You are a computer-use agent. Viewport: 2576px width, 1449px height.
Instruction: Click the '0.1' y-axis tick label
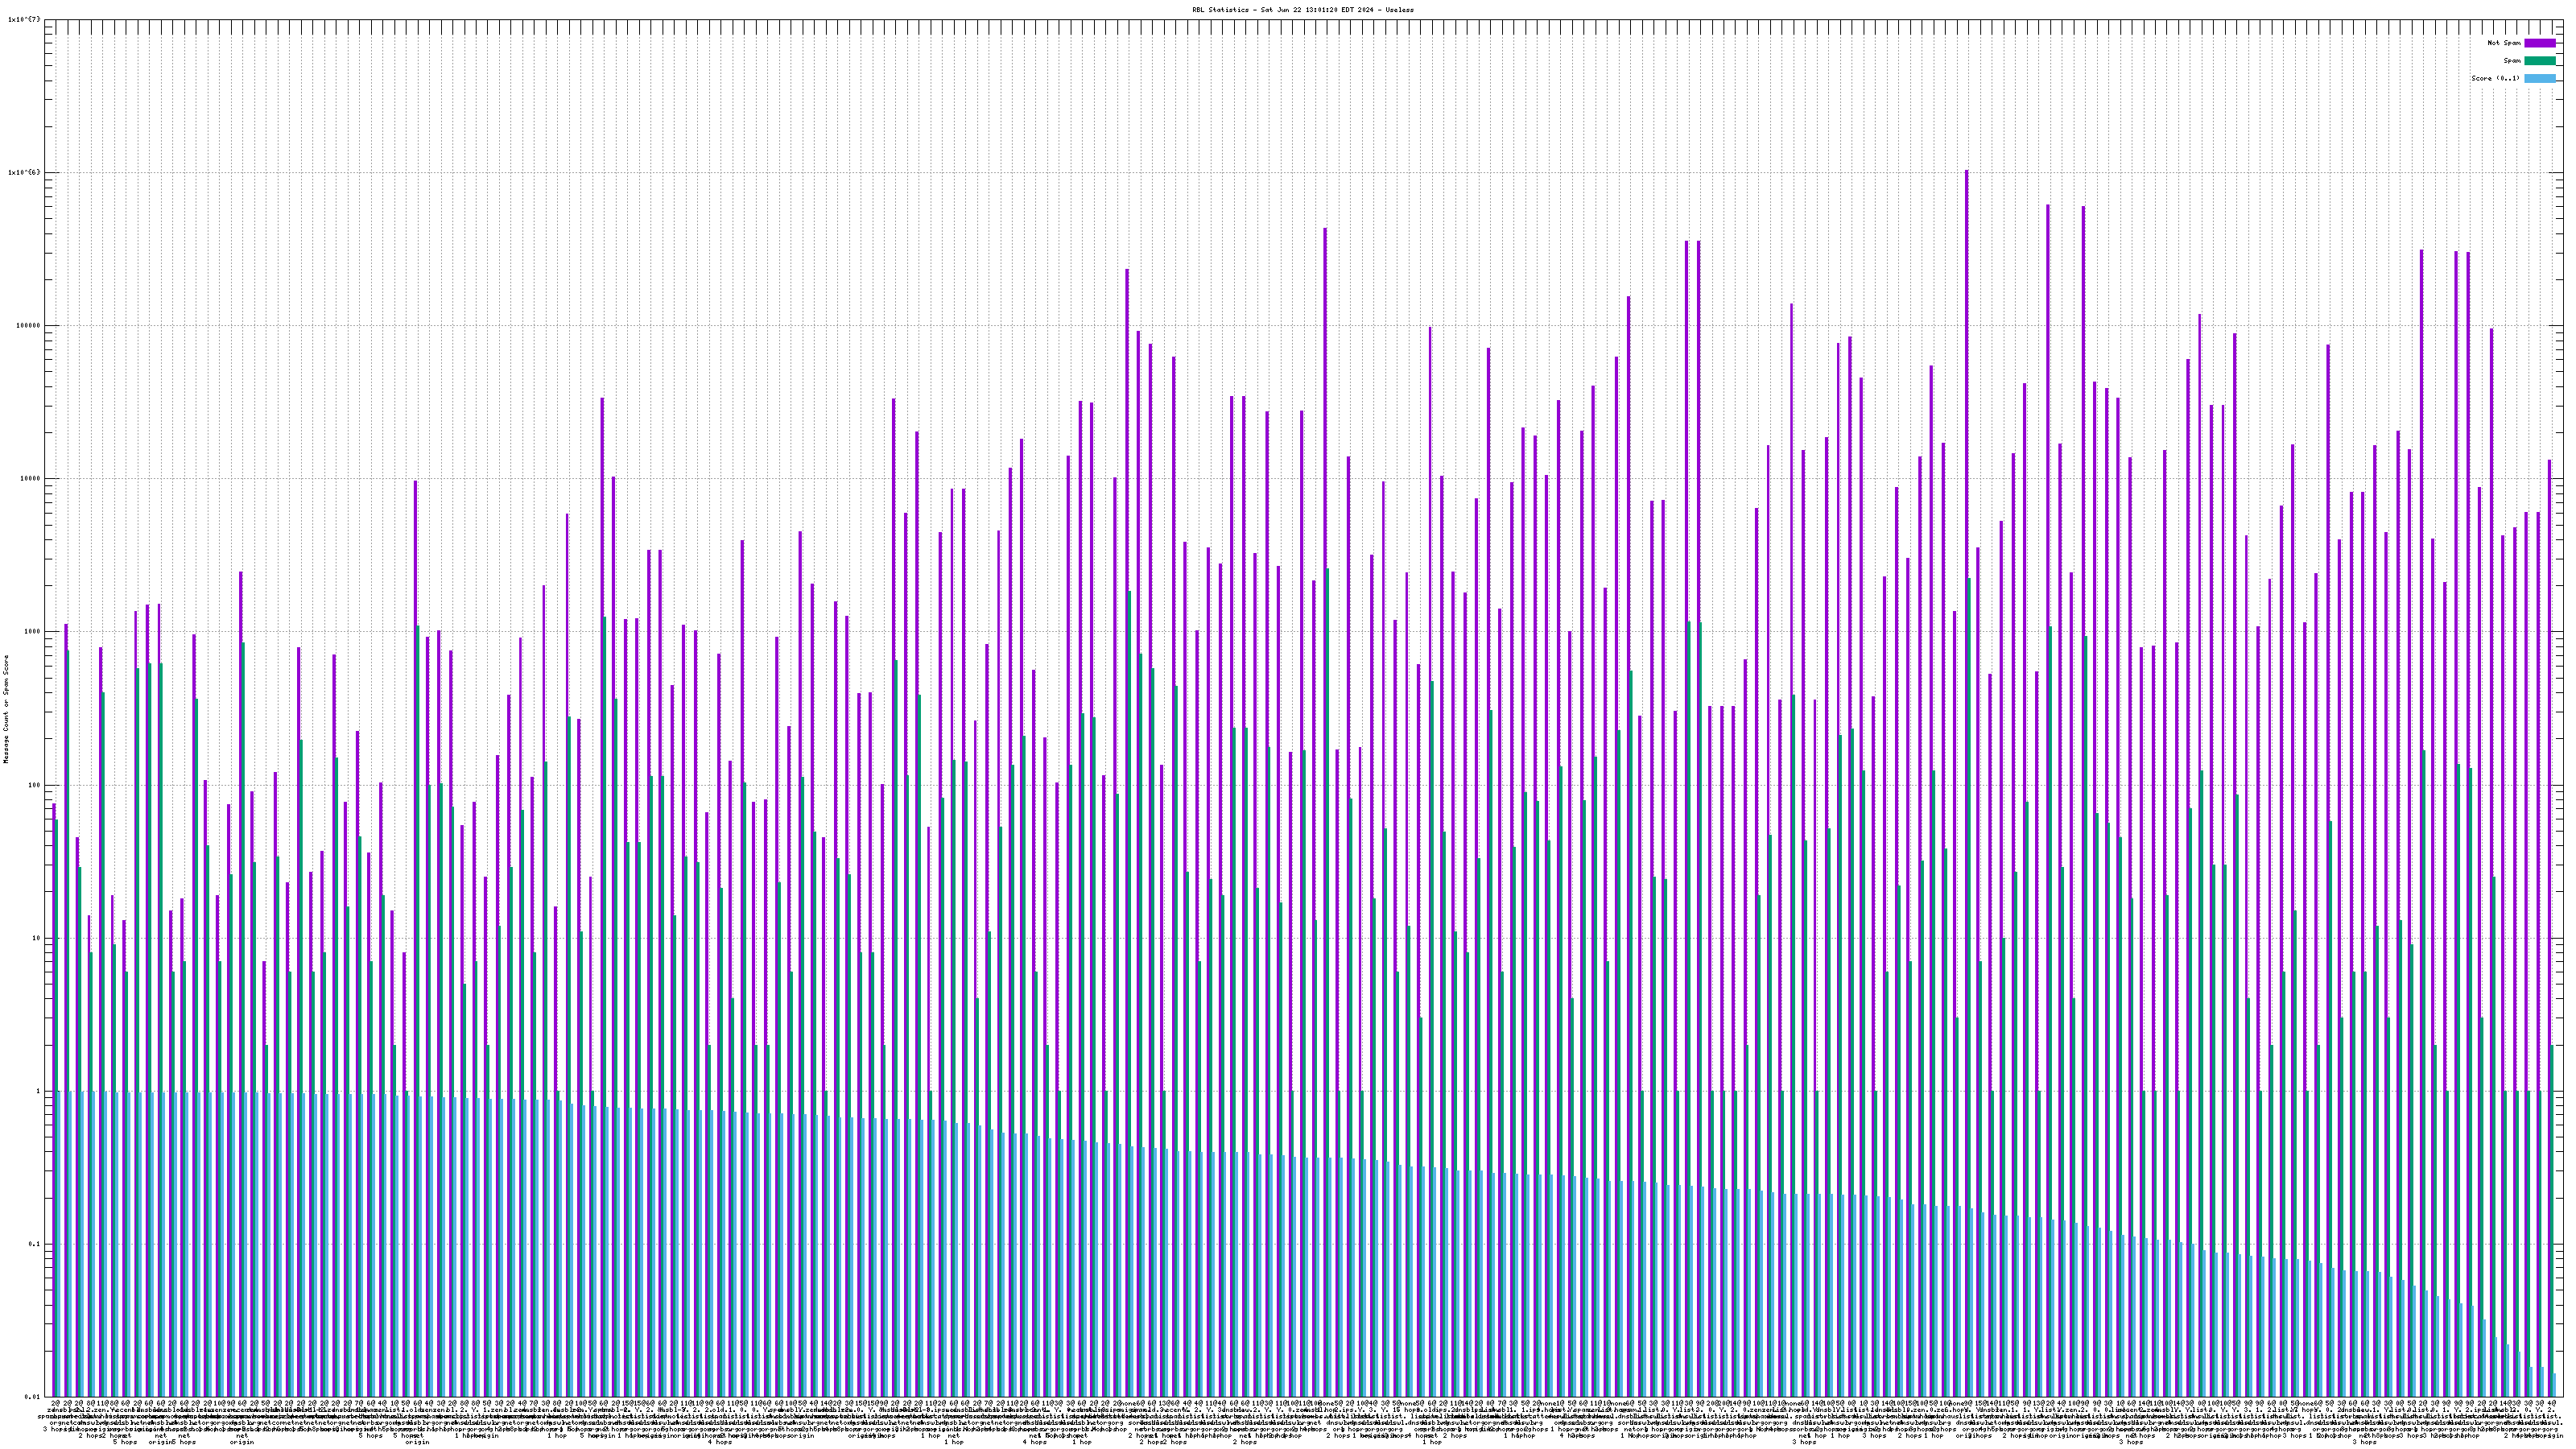(x=34, y=1244)
